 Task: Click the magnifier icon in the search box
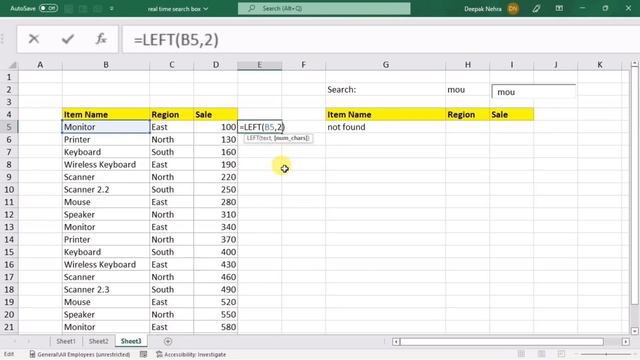pyautogui.click(x=251, y=9)
